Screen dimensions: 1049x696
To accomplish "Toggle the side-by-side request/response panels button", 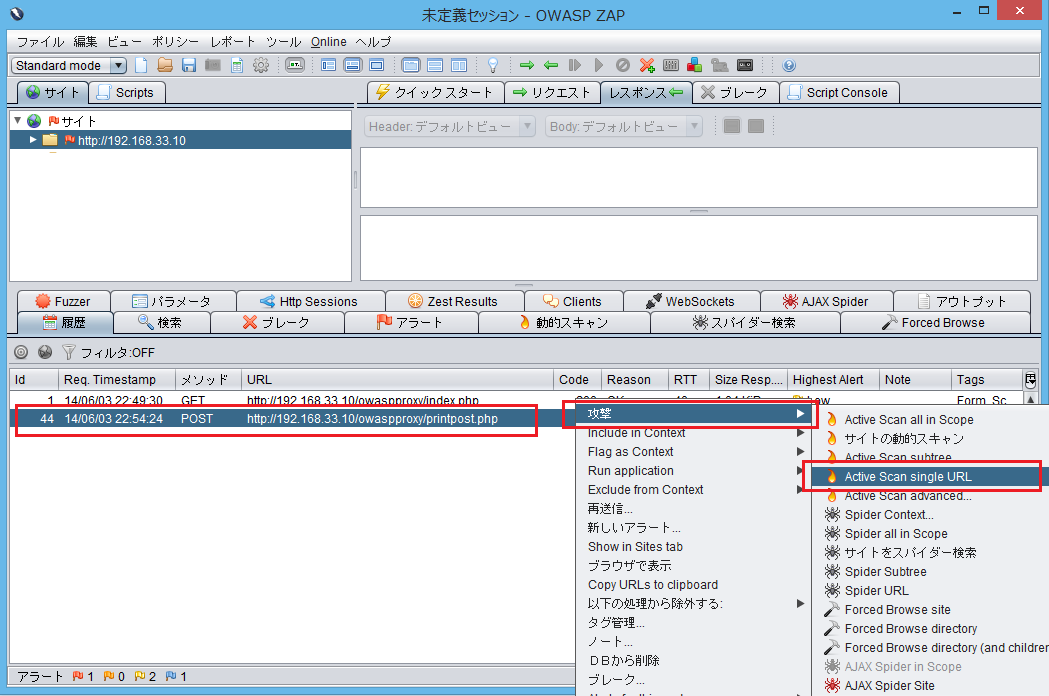I will (459, 65).
